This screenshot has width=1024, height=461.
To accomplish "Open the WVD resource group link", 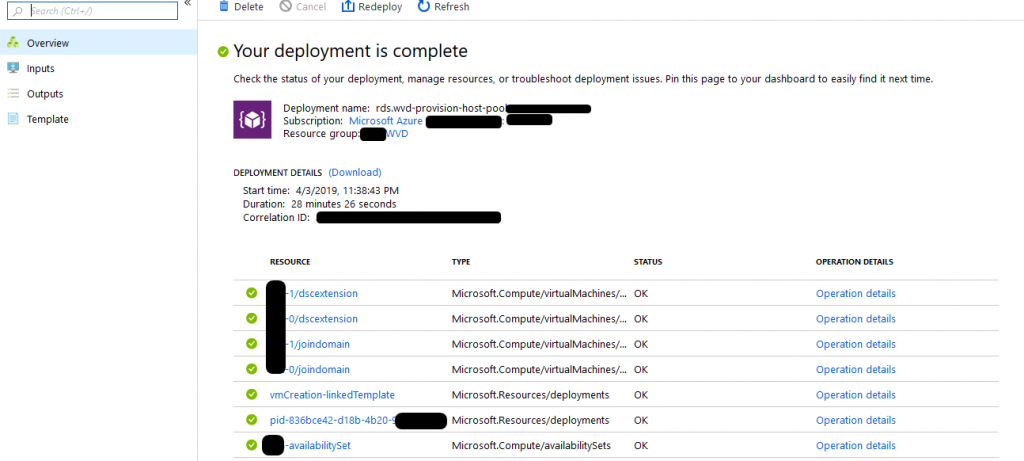I will coord(398,134).
